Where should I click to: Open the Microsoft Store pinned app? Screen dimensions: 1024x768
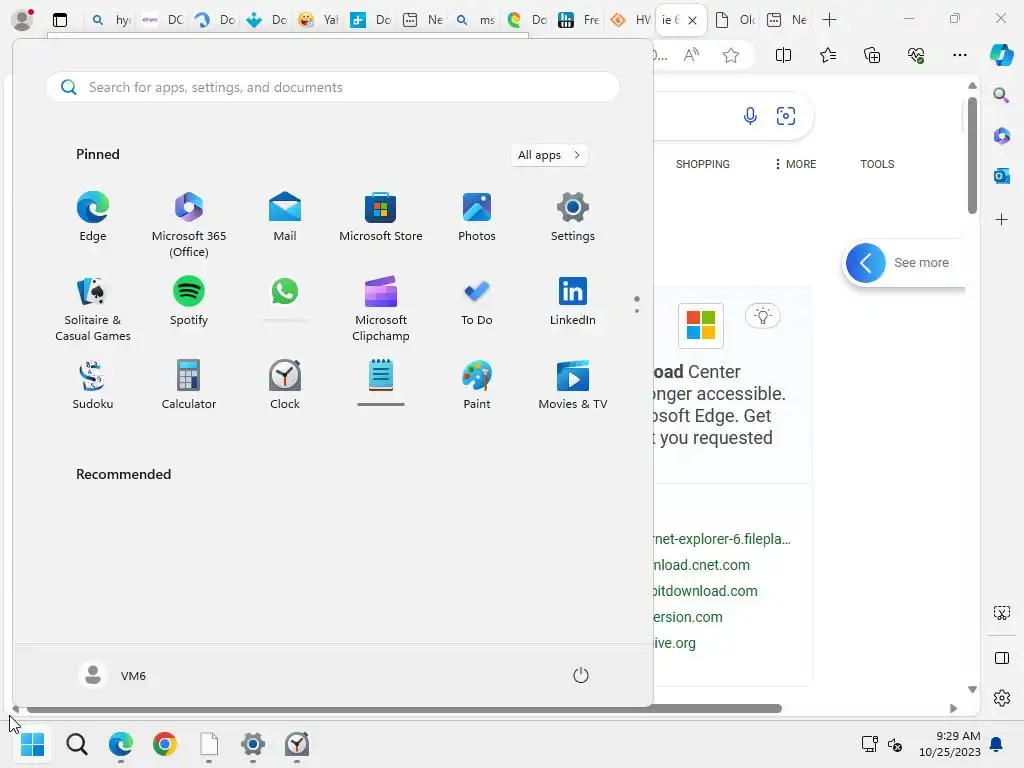(381, 217)
